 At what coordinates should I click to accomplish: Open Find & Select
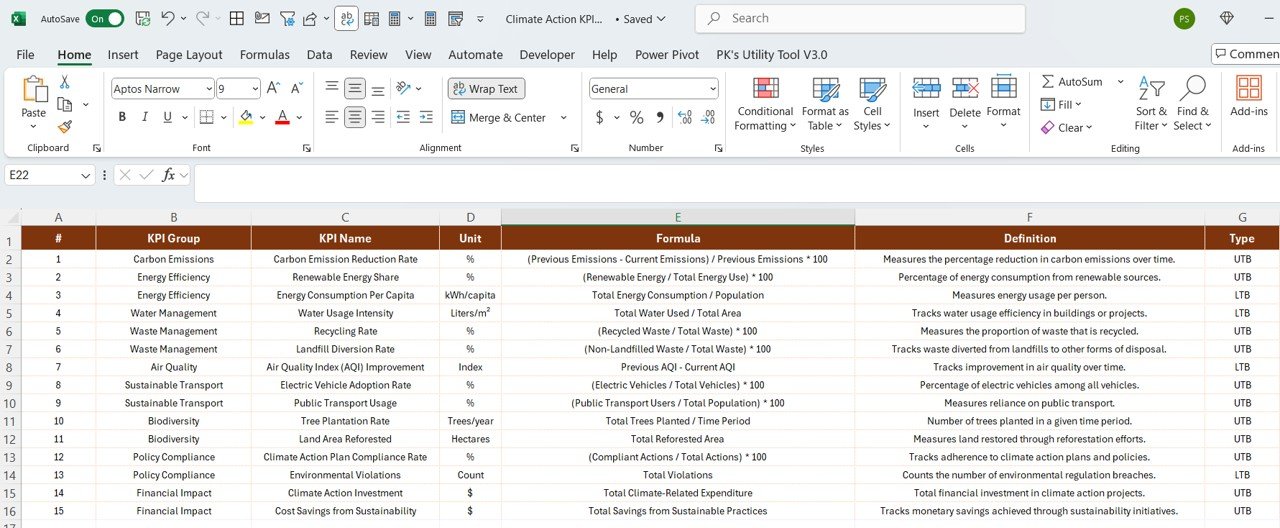[1192, 103]
